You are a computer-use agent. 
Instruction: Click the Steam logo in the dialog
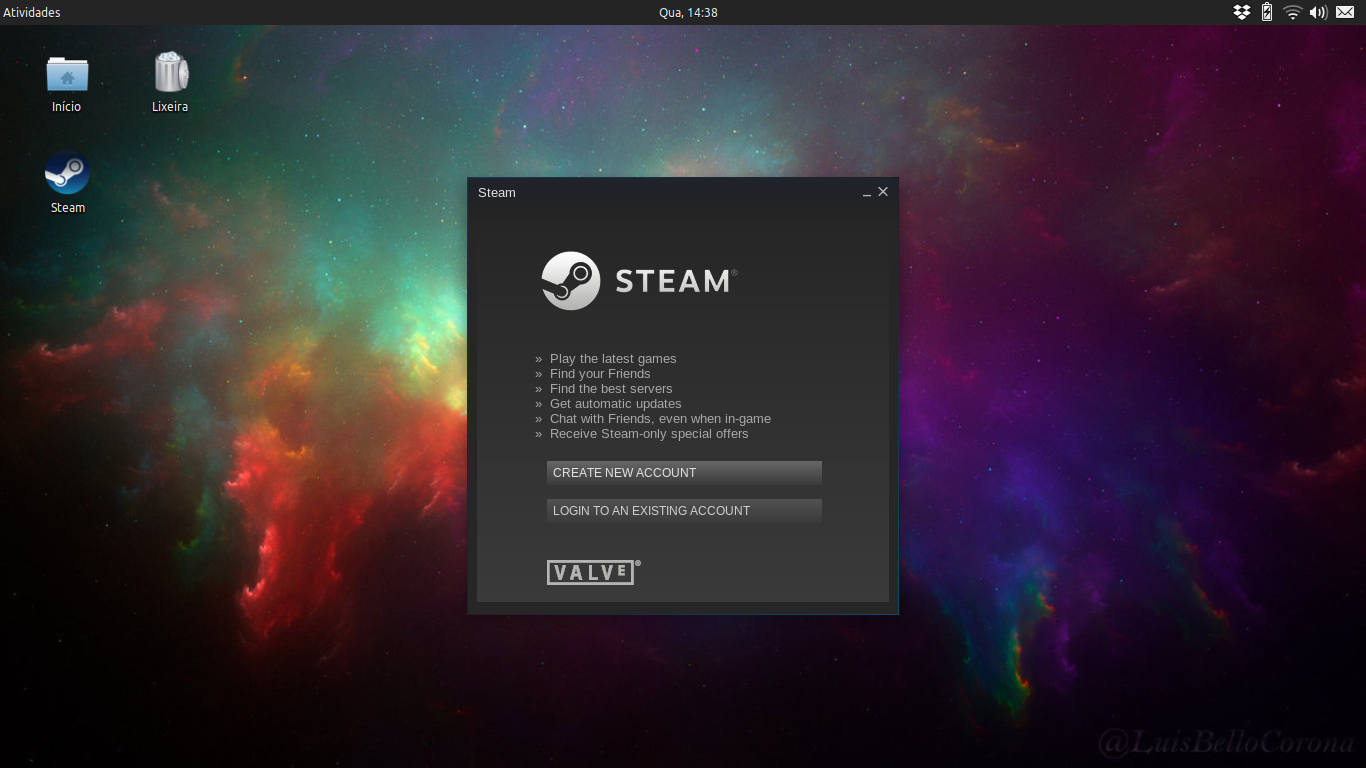point(639,281)
